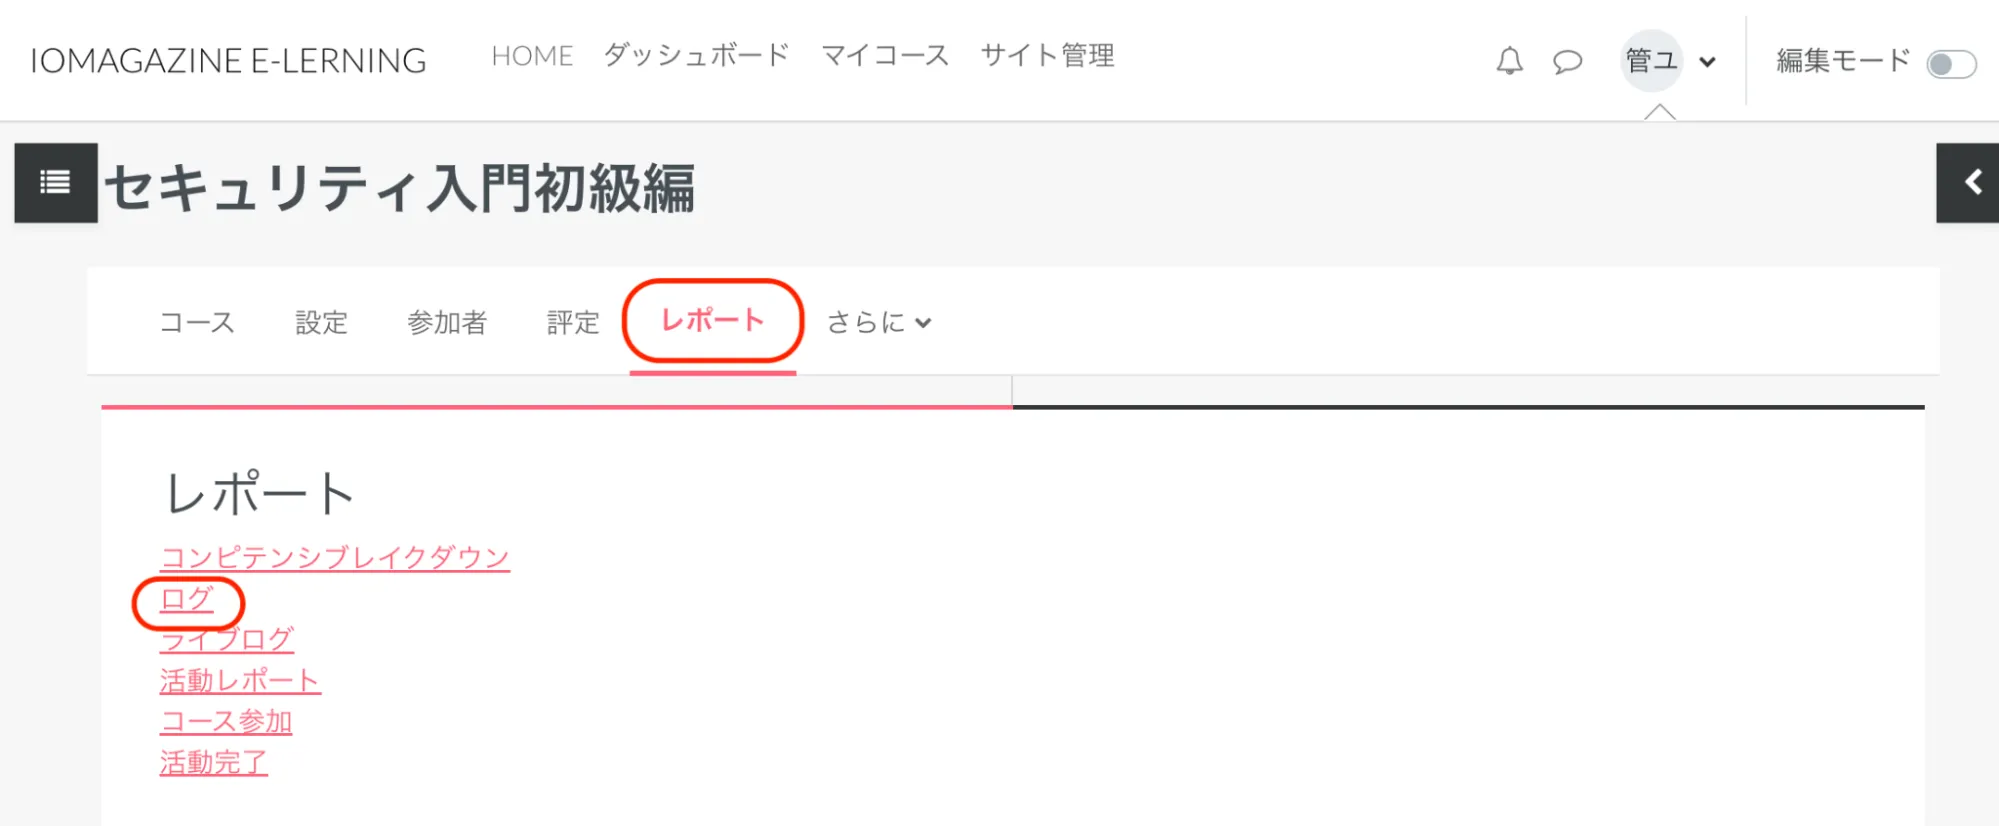Switch to the 評定 tab

point(573,322)
